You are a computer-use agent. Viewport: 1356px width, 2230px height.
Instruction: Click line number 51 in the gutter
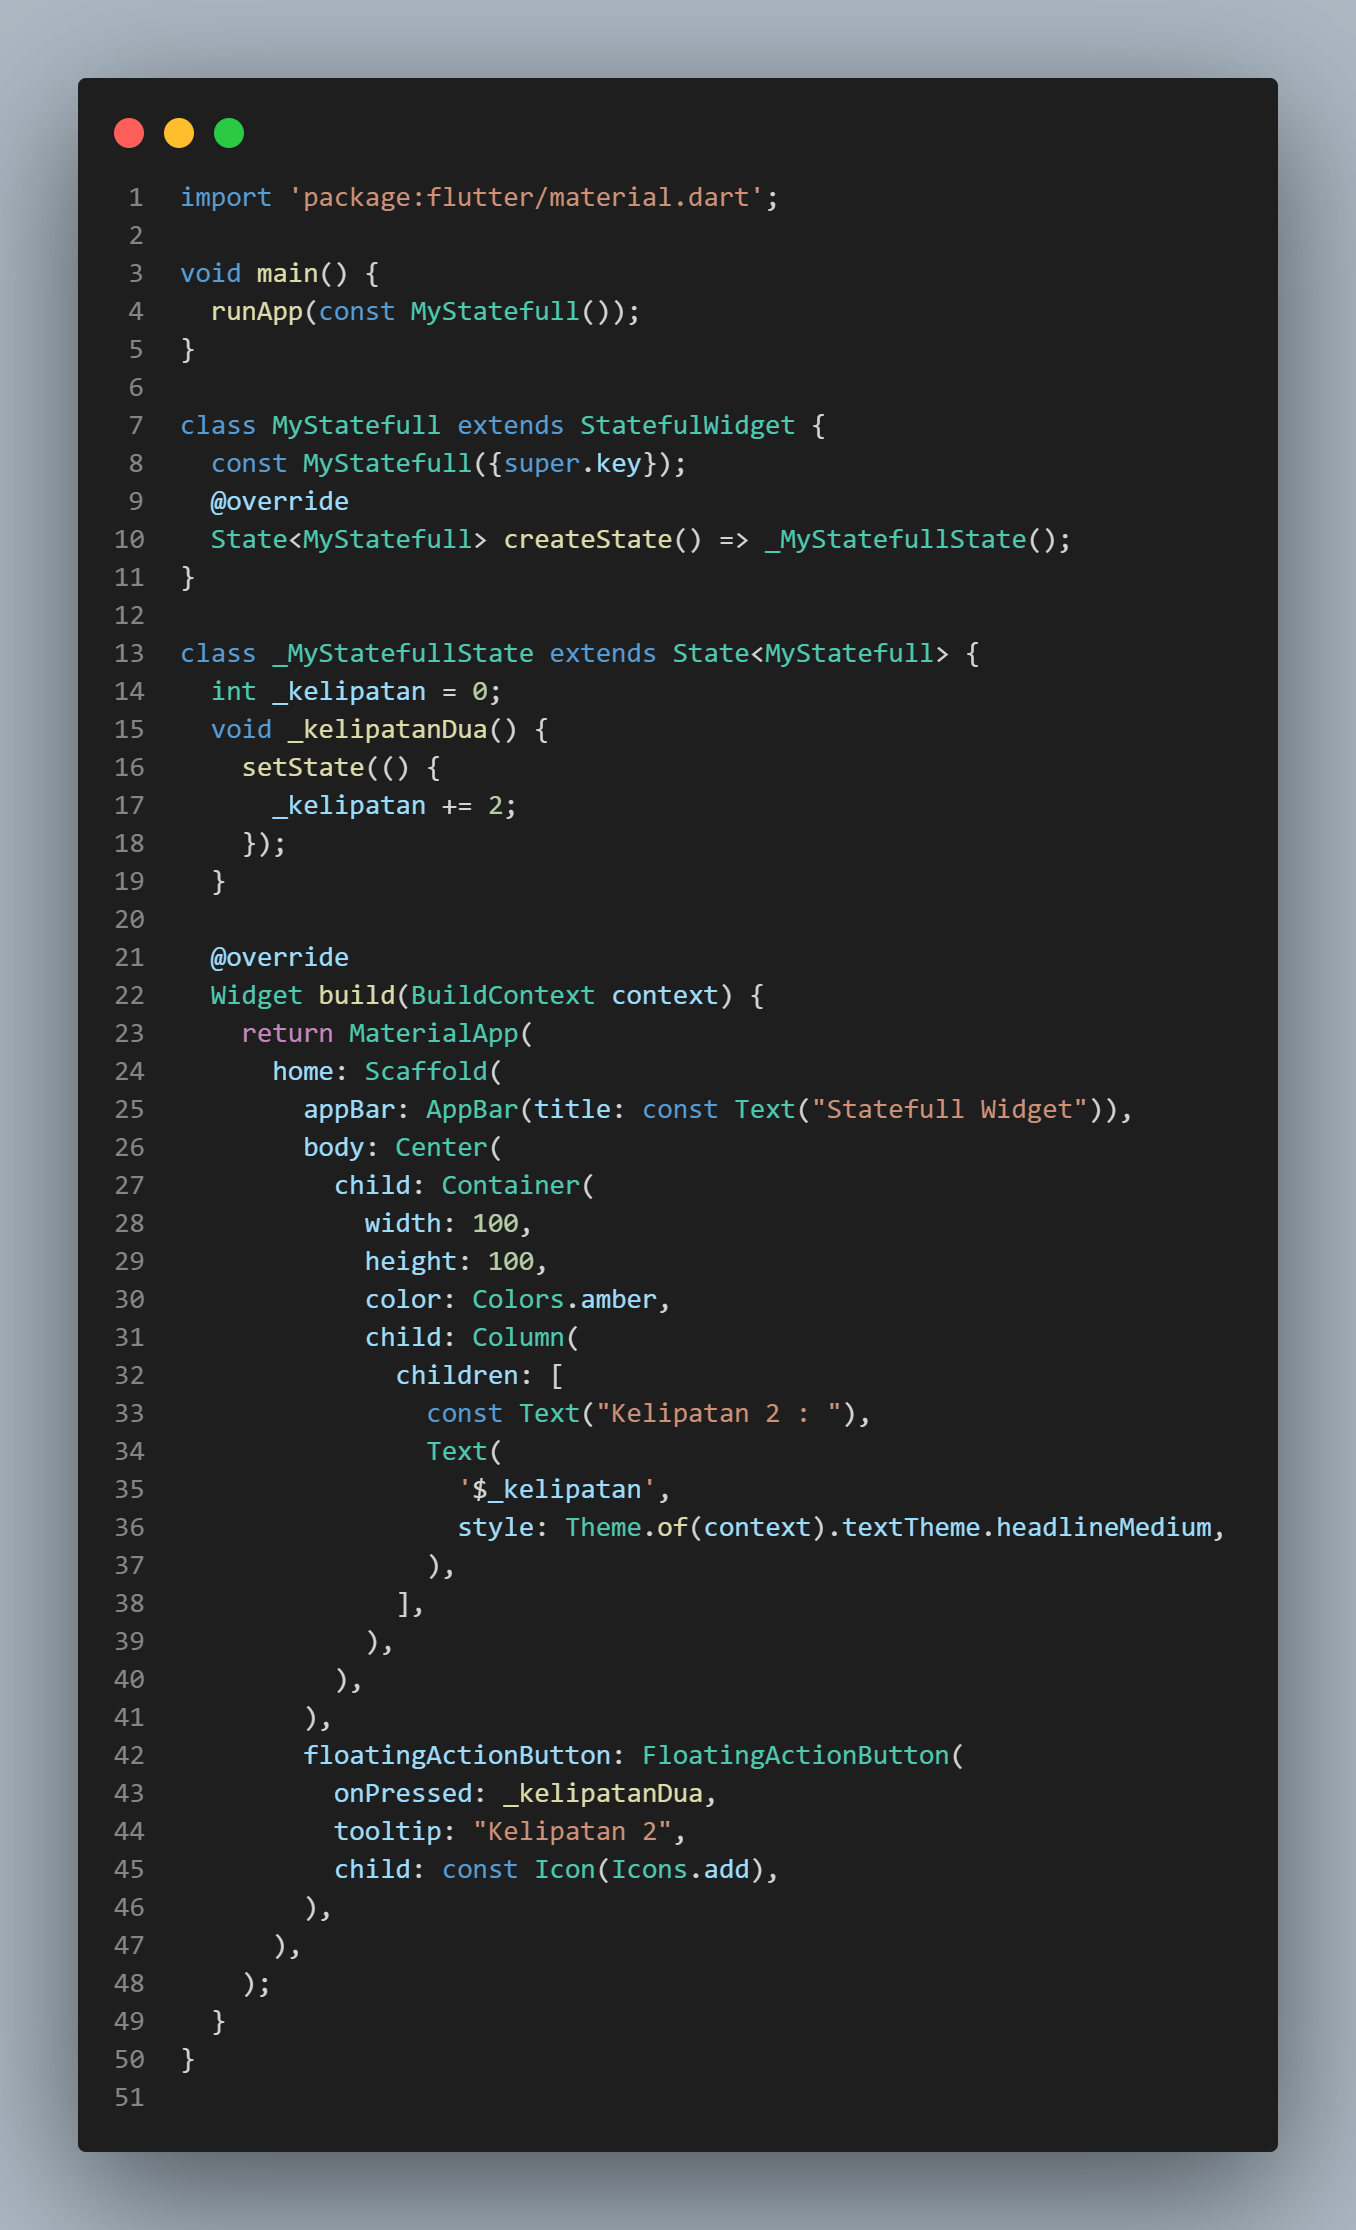(x=129, y=2098)
